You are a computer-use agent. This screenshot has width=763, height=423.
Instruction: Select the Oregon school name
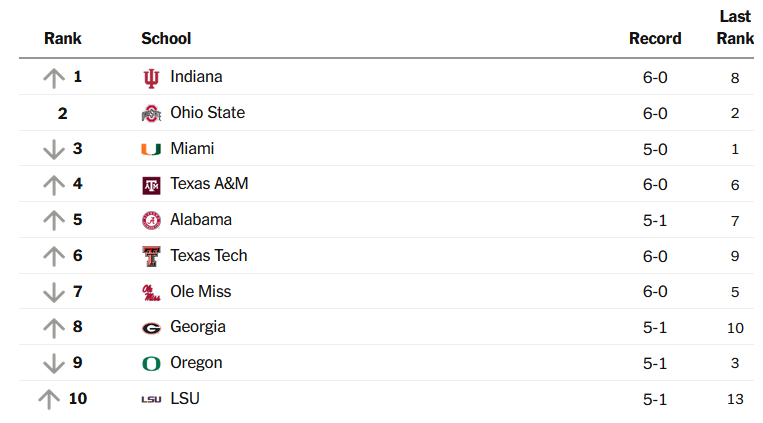[x=196, y=363]
